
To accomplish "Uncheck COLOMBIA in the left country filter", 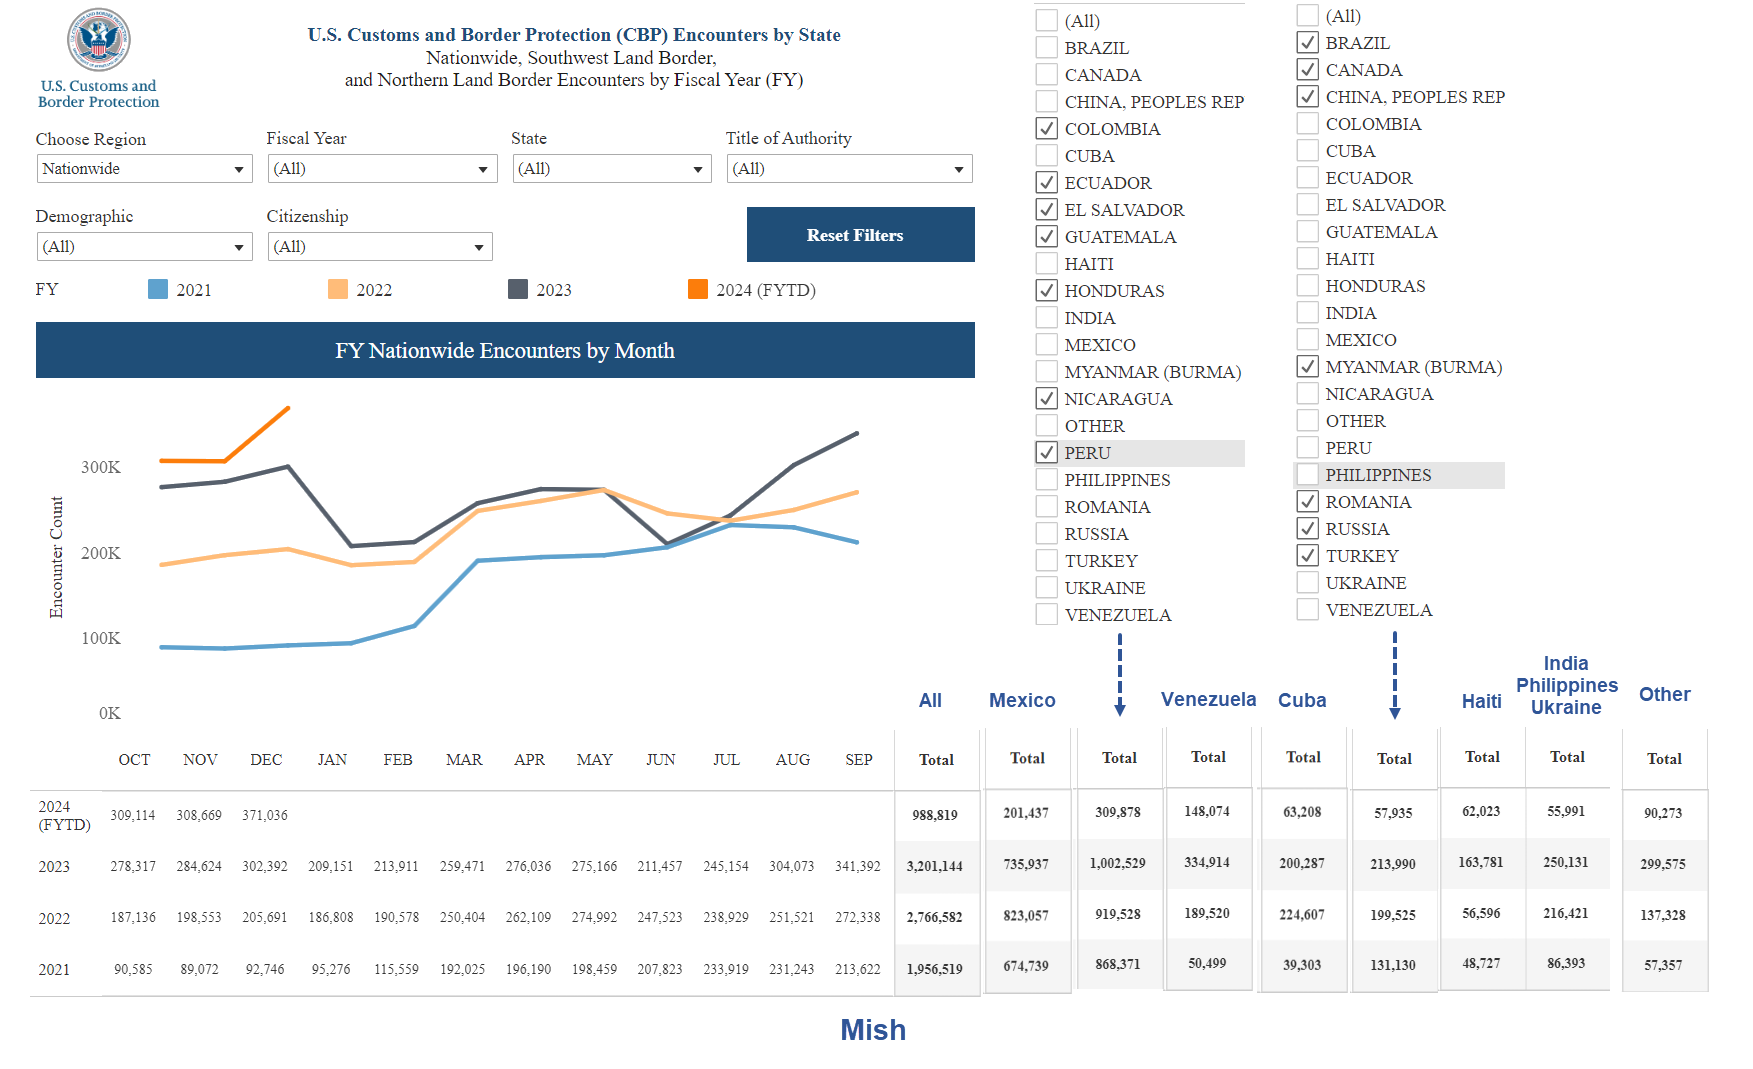I will click(1046, 128).
